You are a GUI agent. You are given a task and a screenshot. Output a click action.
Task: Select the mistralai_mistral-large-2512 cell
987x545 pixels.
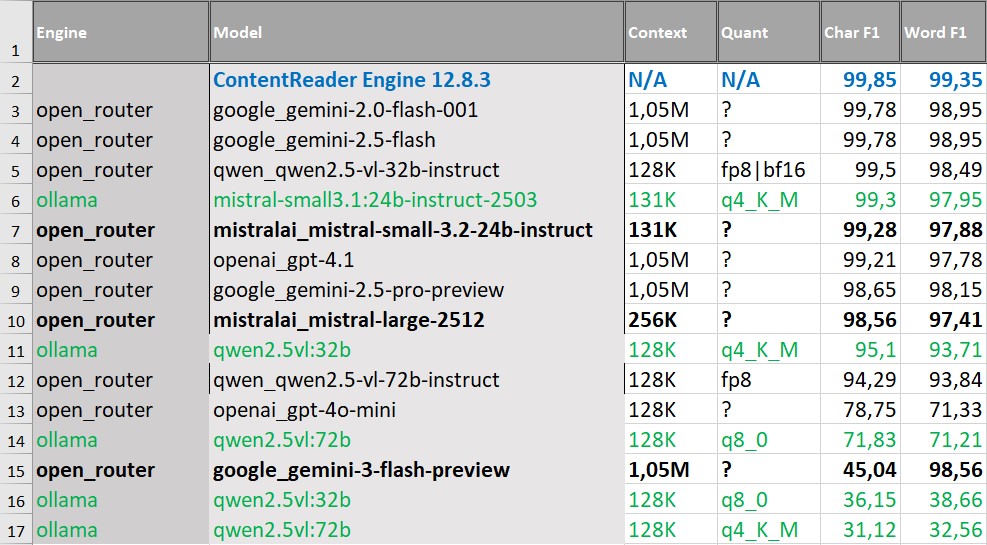(417, 320)
